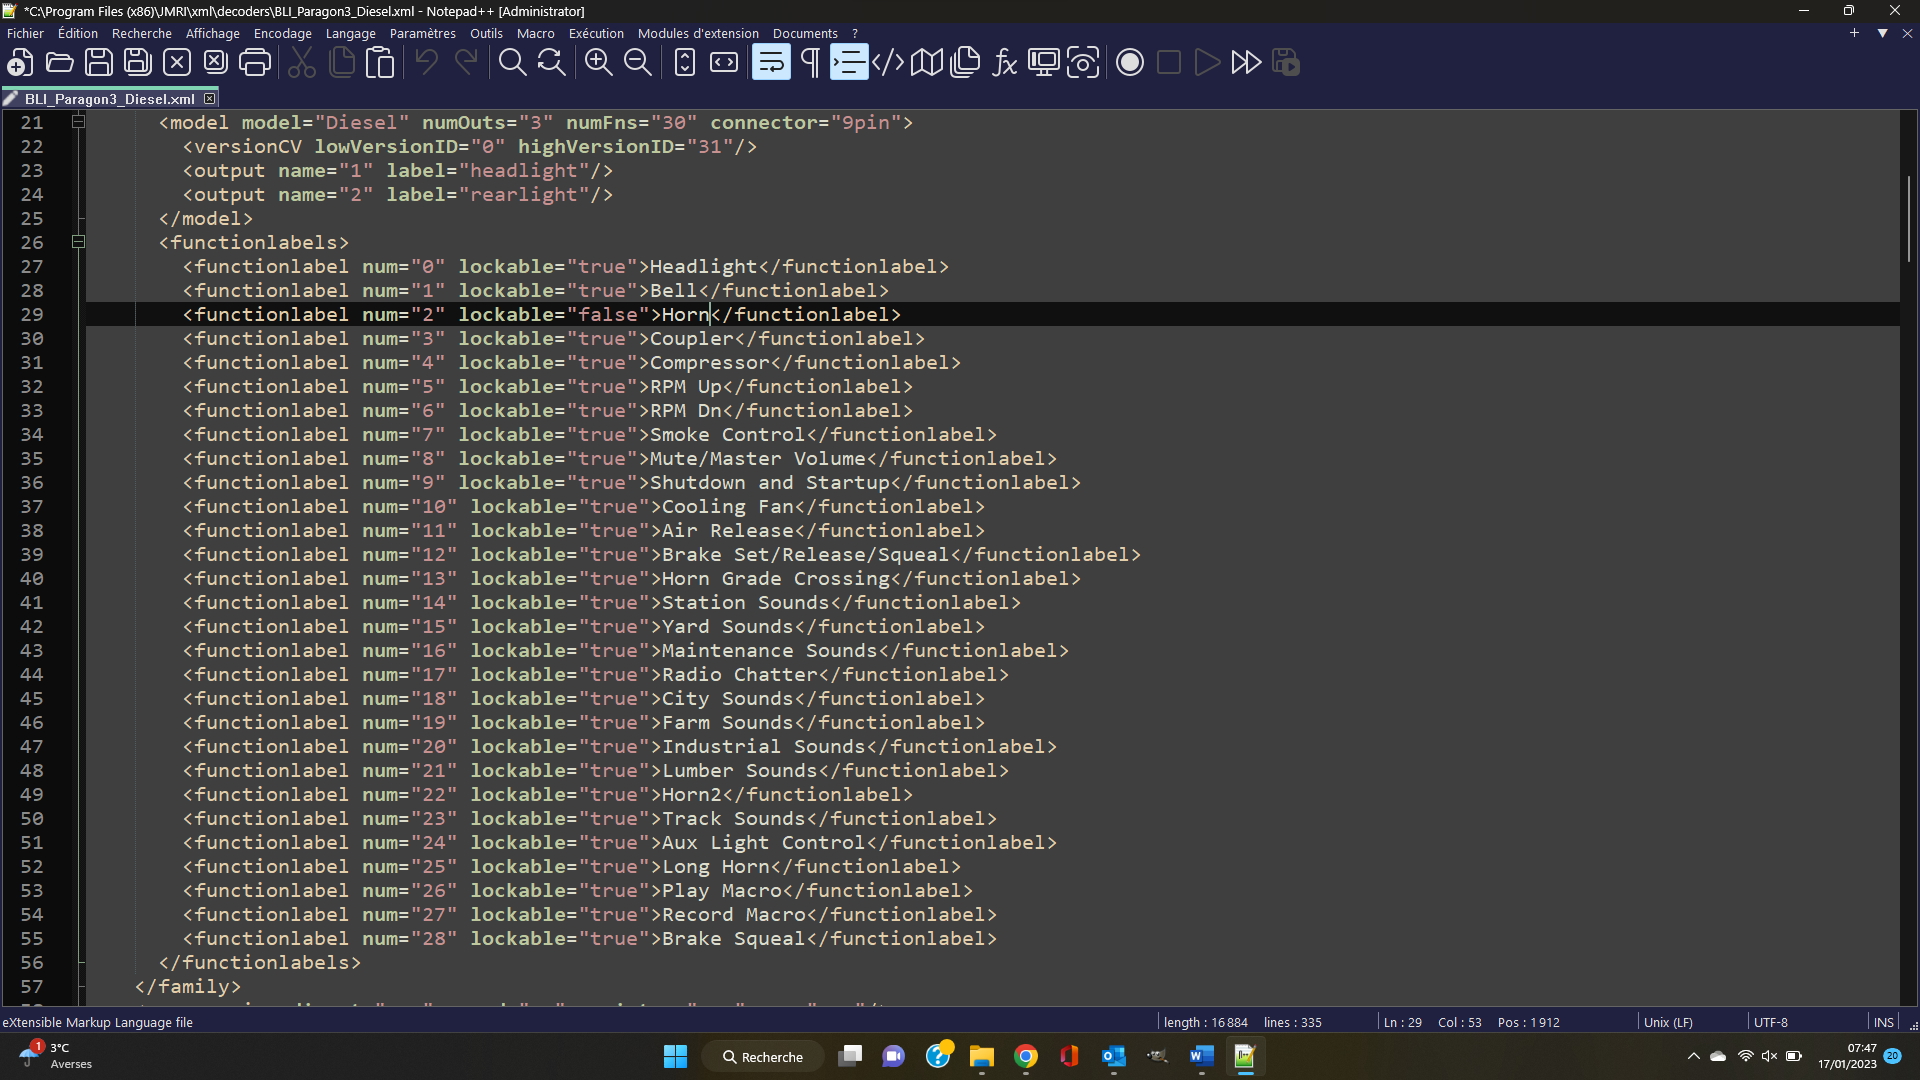Close the BLI_Paragon3_Diesel.xml tab
Image resolution: width=1920 pixels, height=1080 pixels.
[x=209, y=98]
